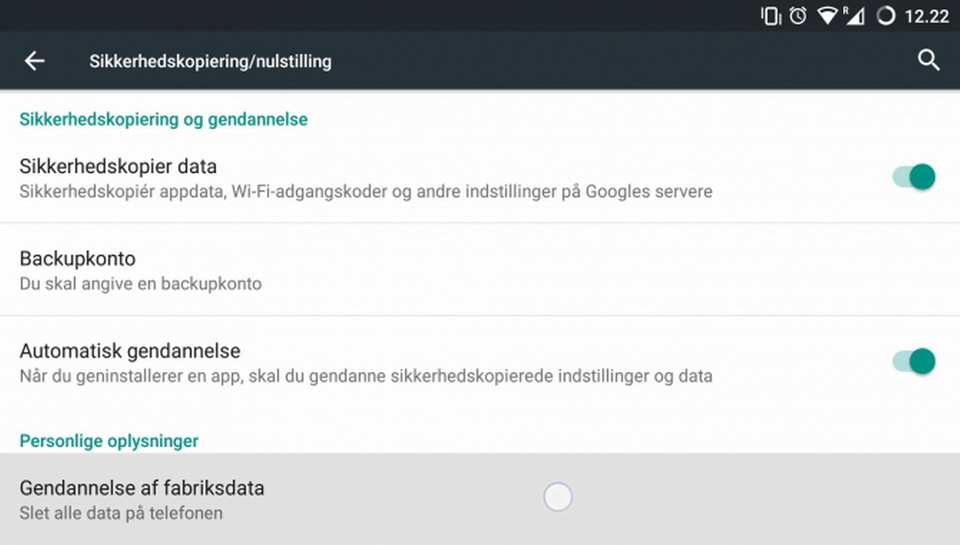Tap the mobile signal roaming icon

point(853,16)
